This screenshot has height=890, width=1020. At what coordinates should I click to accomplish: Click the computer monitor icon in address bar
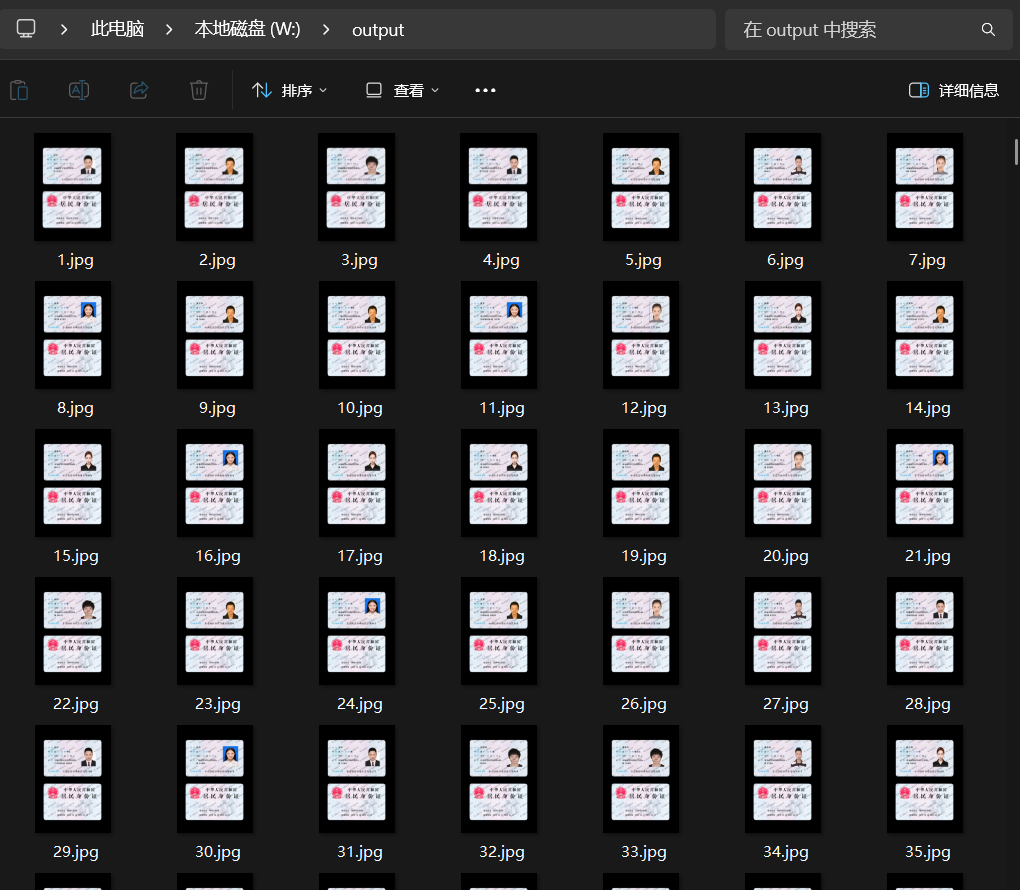coord(26,29)
